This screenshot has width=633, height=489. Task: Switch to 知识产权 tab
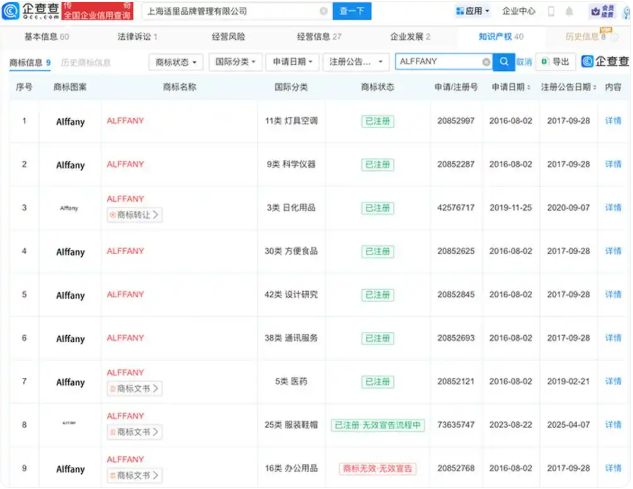pyautogui.click(x=501, y=37)
